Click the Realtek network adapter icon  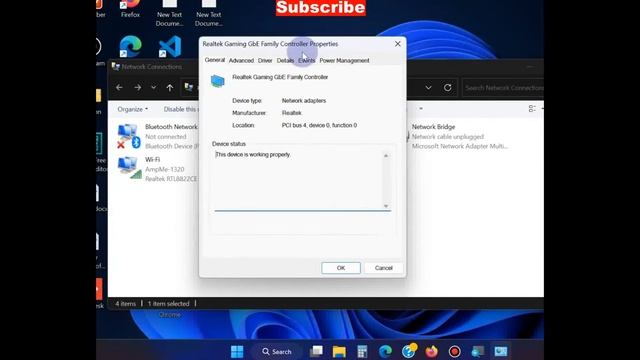coord(218,81)
